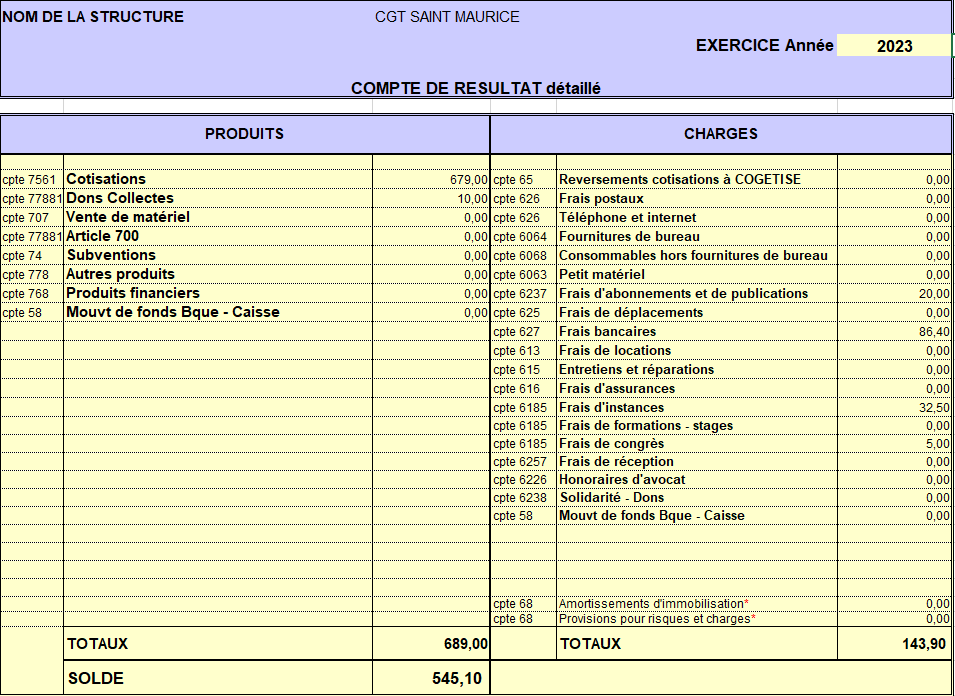Select the Subventions amount cell
The width and height of the screenshot is (955, 696).
tap(432, 256)
